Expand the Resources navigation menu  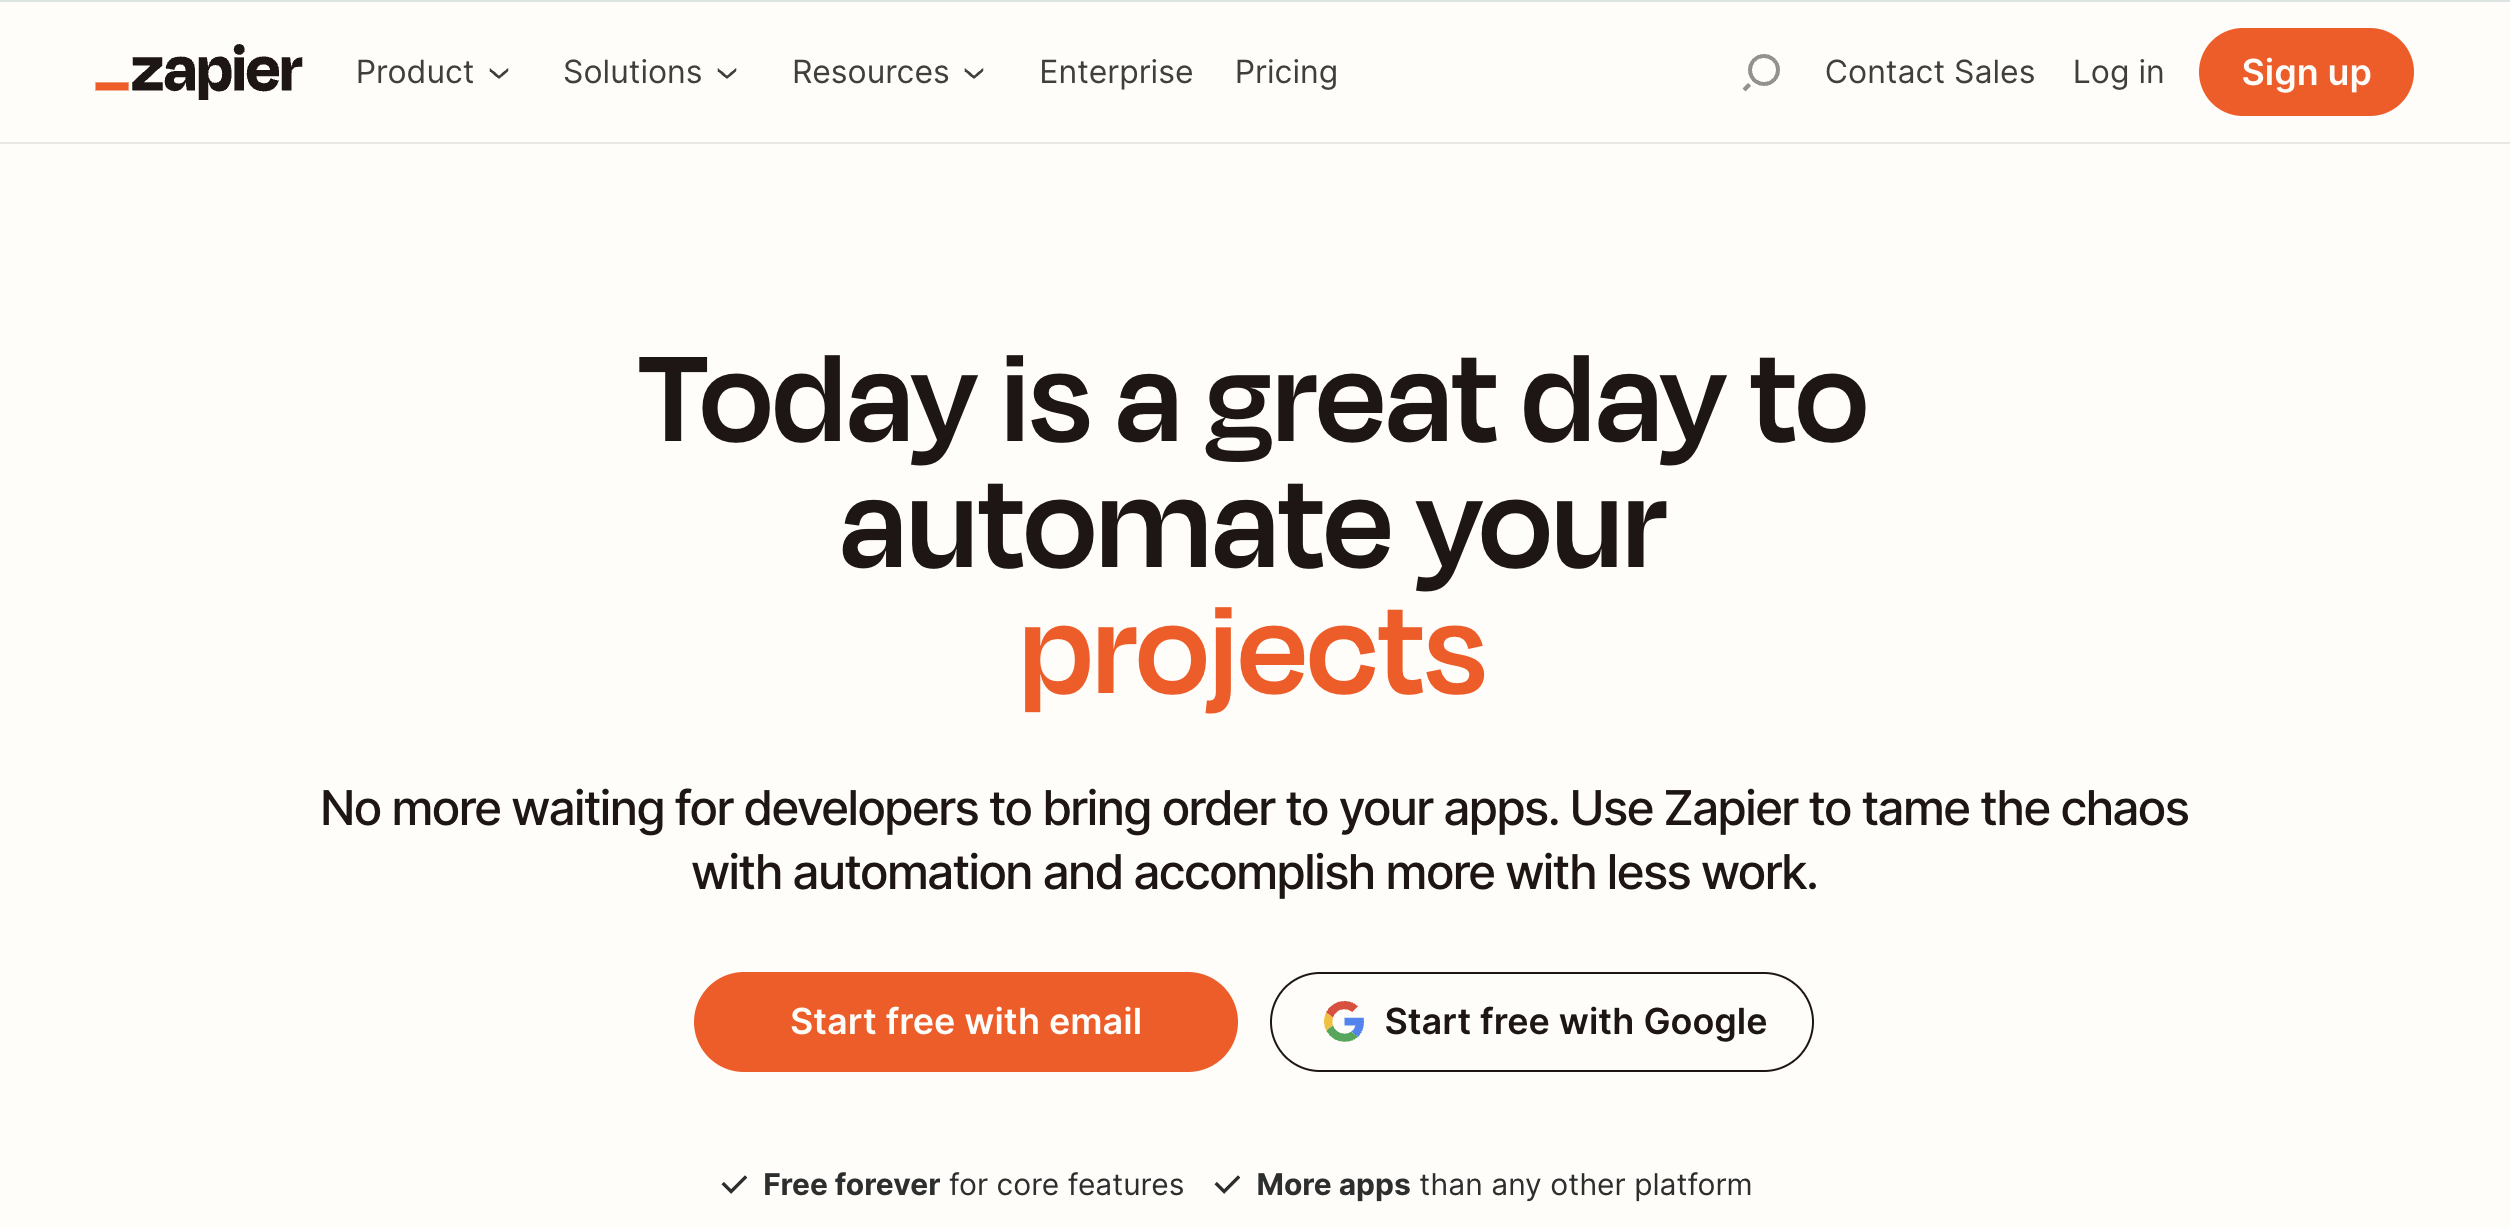(x=888, y=72)
